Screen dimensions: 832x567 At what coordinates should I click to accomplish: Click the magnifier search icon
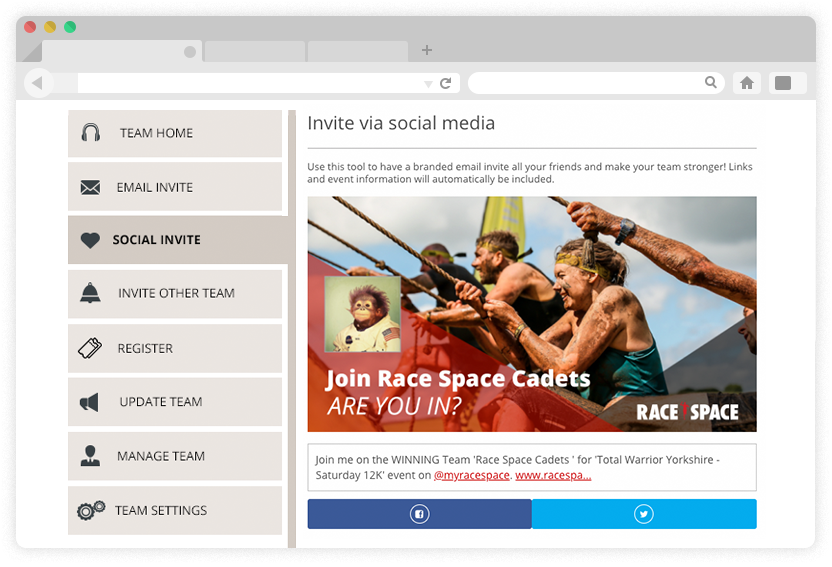[x=711, y=82]
